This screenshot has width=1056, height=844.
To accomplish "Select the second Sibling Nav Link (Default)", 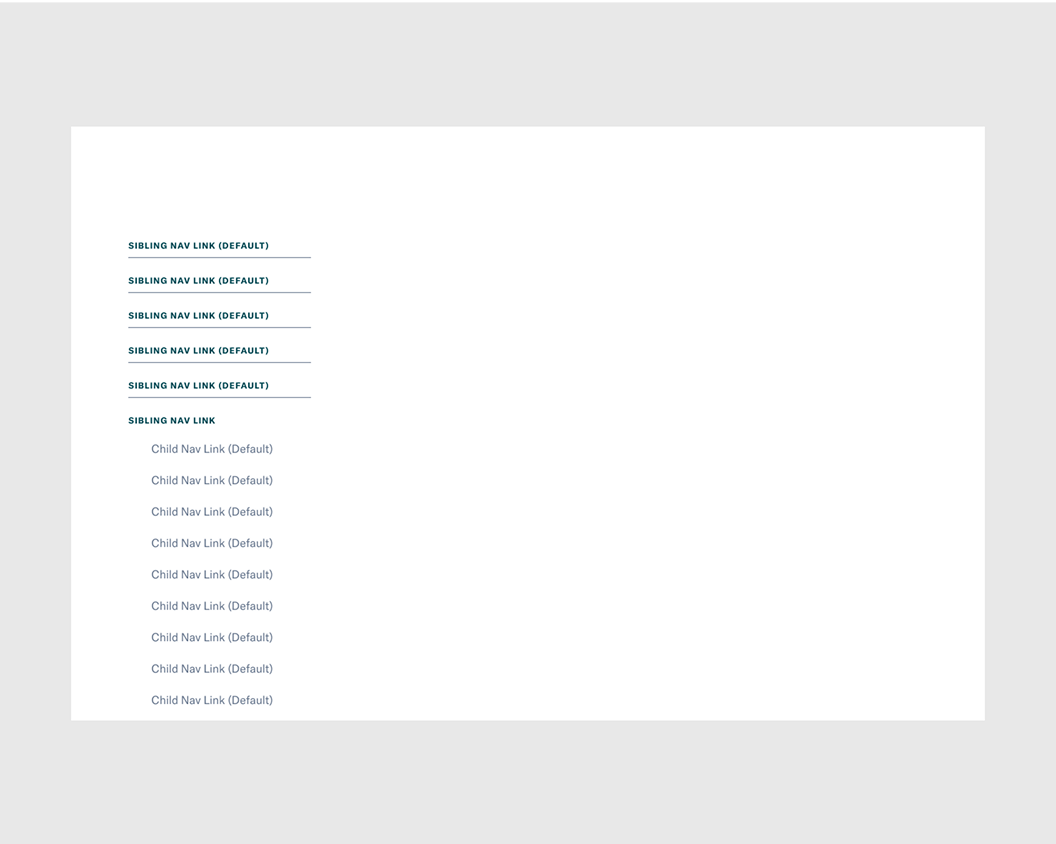I will point(198,281).
